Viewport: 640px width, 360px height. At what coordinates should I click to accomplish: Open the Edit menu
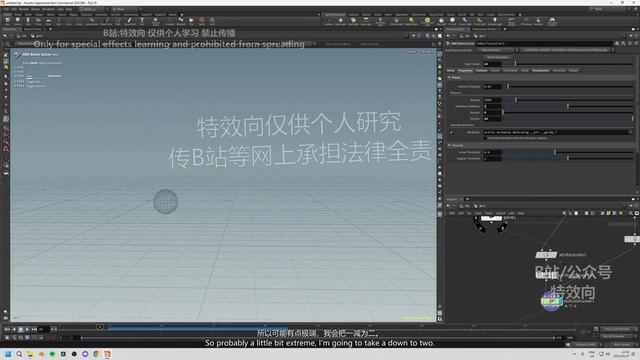[x=14, y=9]
